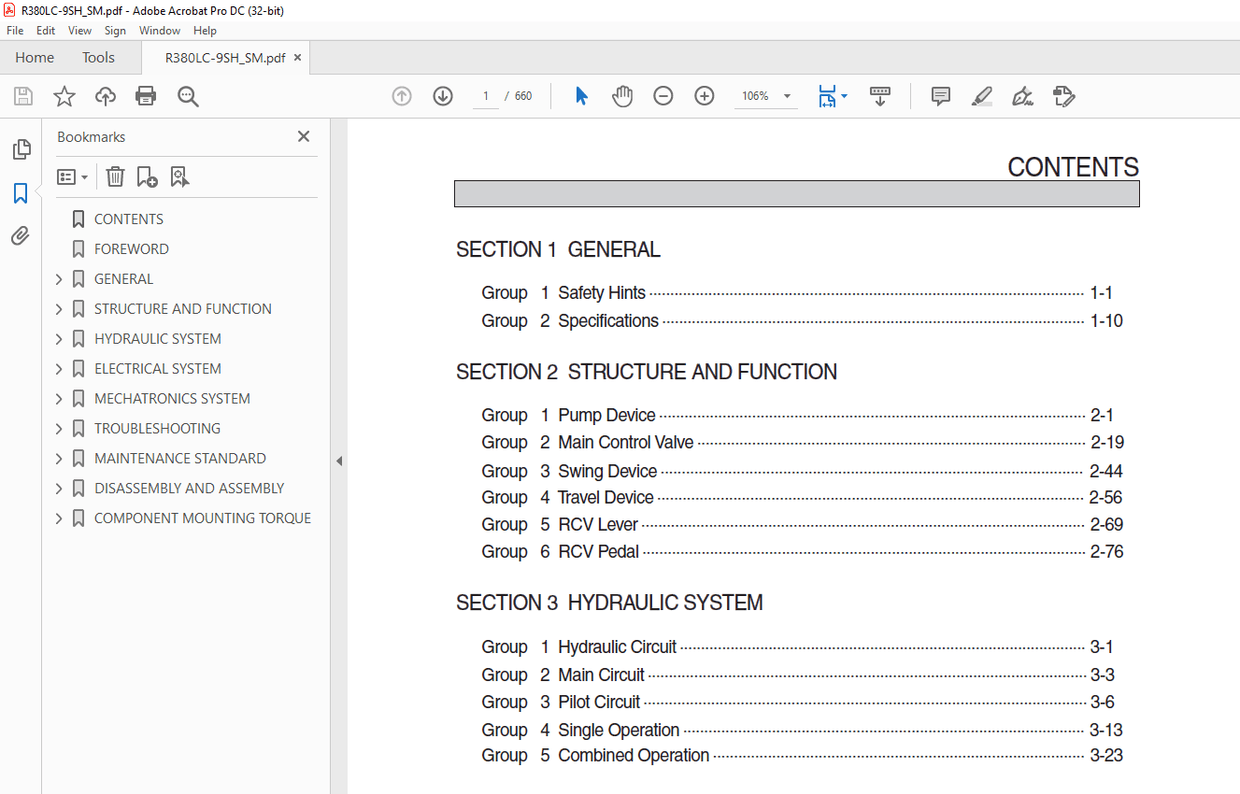Go to the next page

[x=442, y=95]
